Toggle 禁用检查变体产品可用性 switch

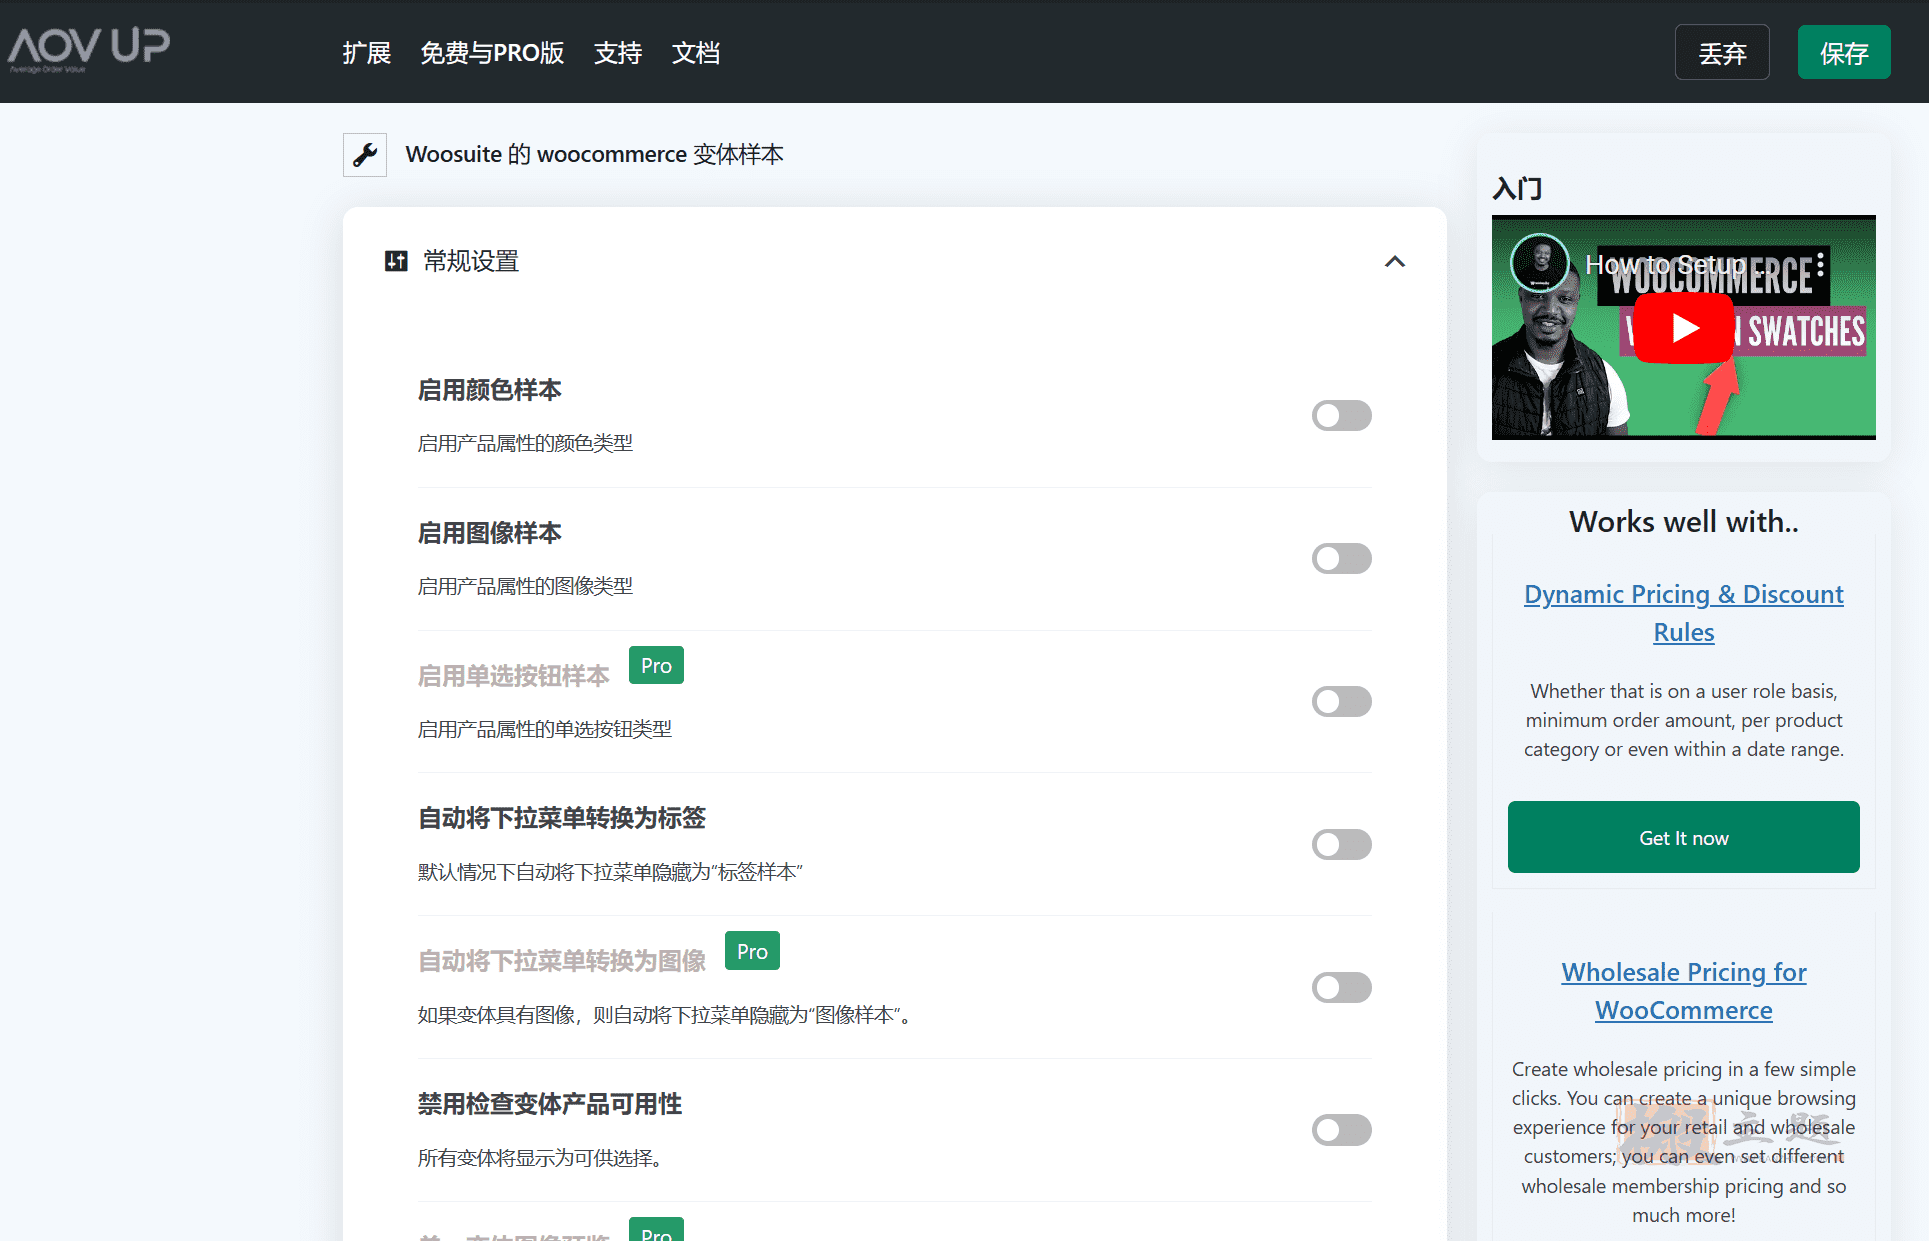pos(1342,1131)
